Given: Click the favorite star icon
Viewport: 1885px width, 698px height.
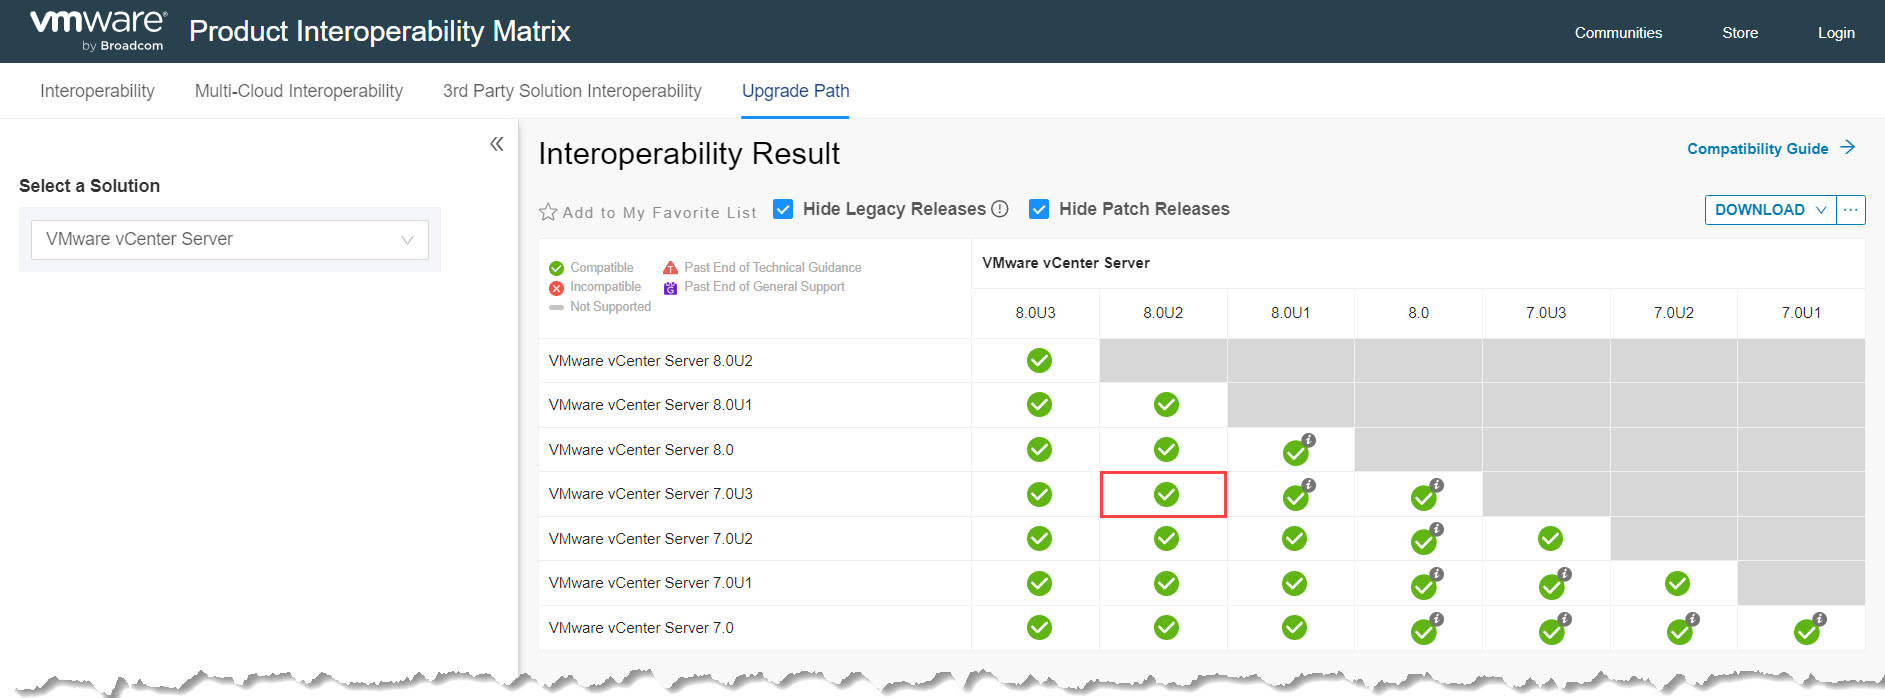Looking at the screenshot, I should (x=548, y=212).
